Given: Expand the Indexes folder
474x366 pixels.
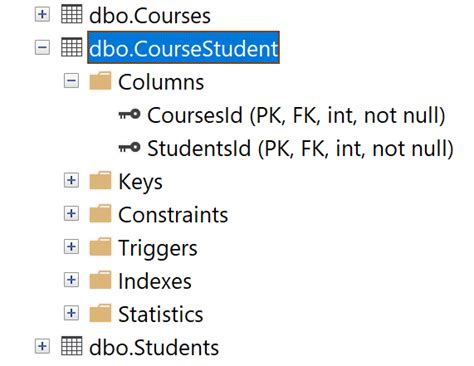Looking at the screenshot, I should pos(71,280).
